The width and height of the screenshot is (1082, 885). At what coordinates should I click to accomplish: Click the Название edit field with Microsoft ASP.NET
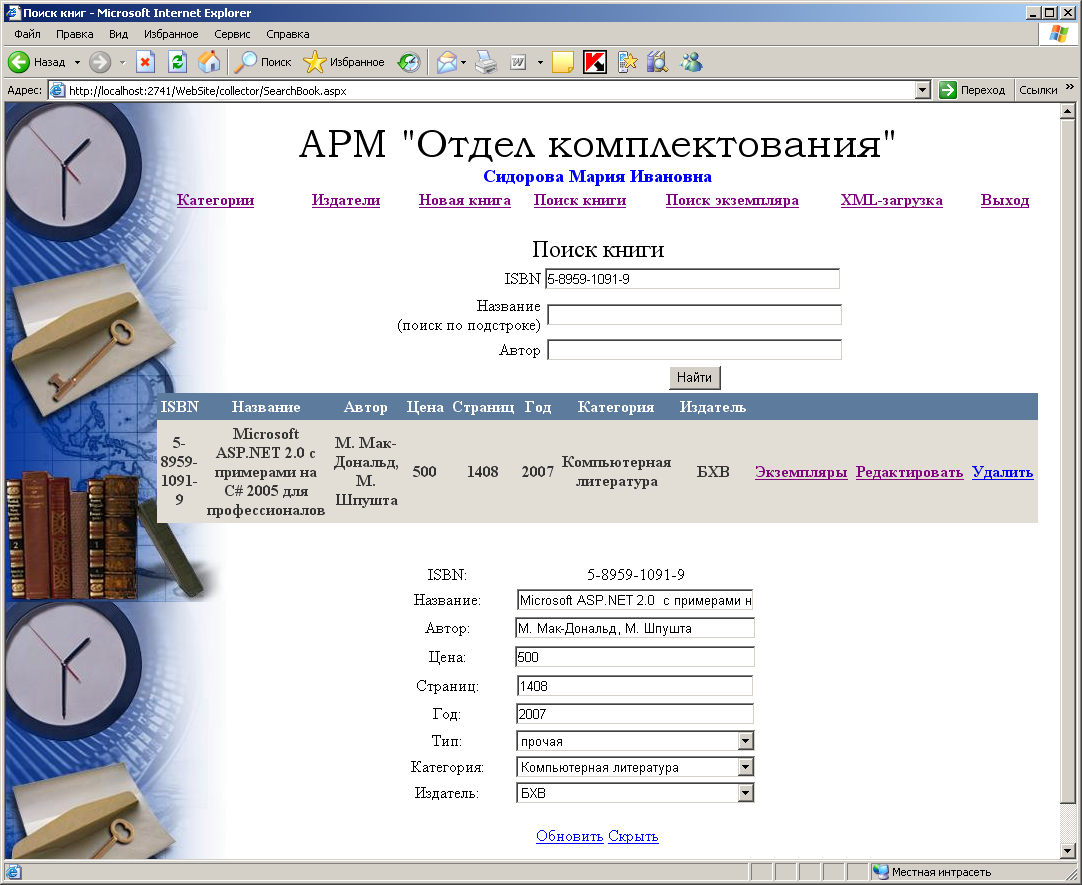click(x=635, y=600)
